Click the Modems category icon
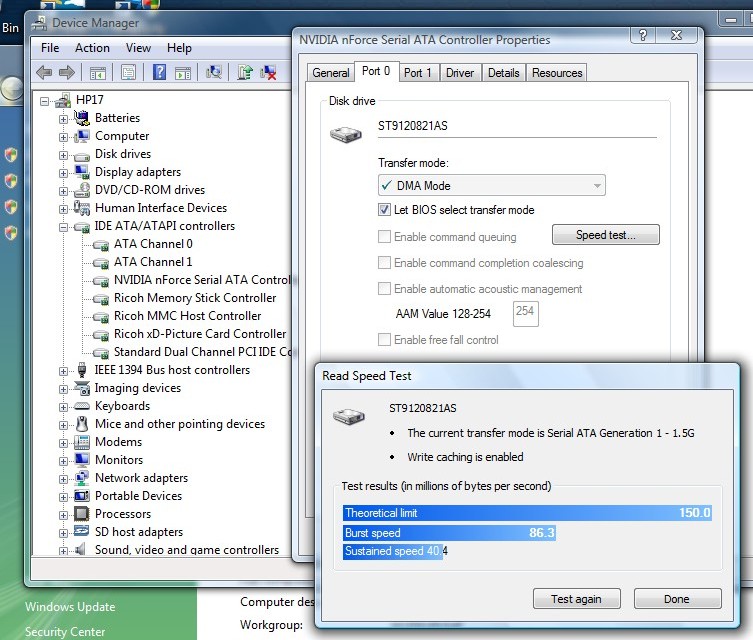The width and height of the screenshot is (753, 640). coord(82,442)
